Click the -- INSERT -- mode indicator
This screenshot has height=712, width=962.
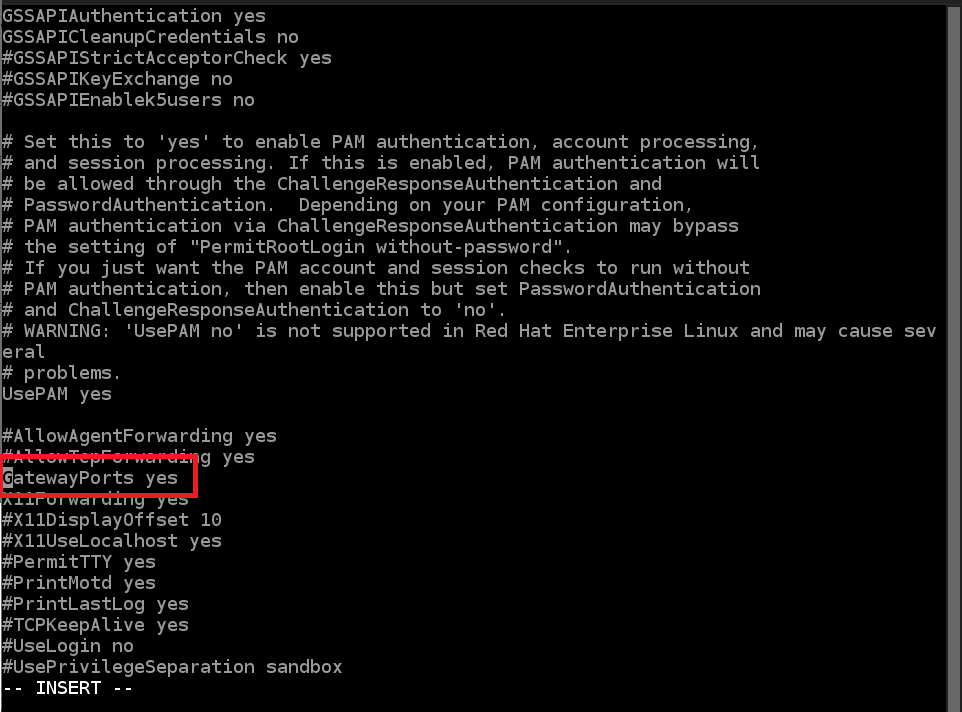[x=68, y=688]
